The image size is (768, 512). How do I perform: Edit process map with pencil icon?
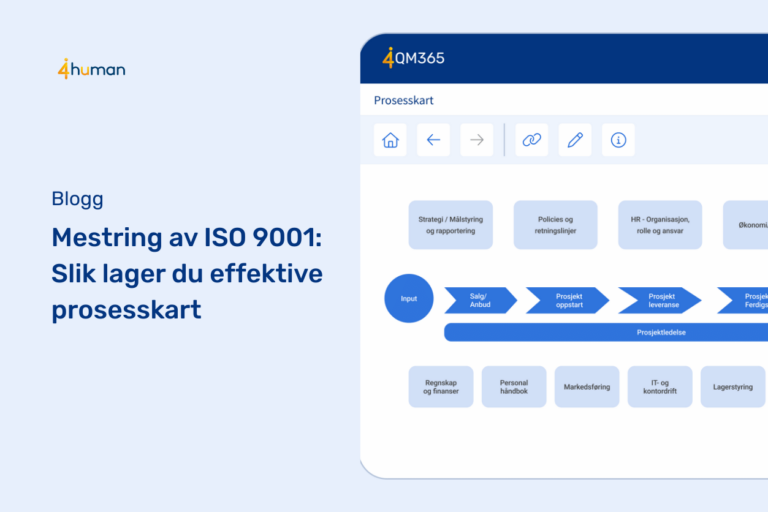(x=575, y=140)
